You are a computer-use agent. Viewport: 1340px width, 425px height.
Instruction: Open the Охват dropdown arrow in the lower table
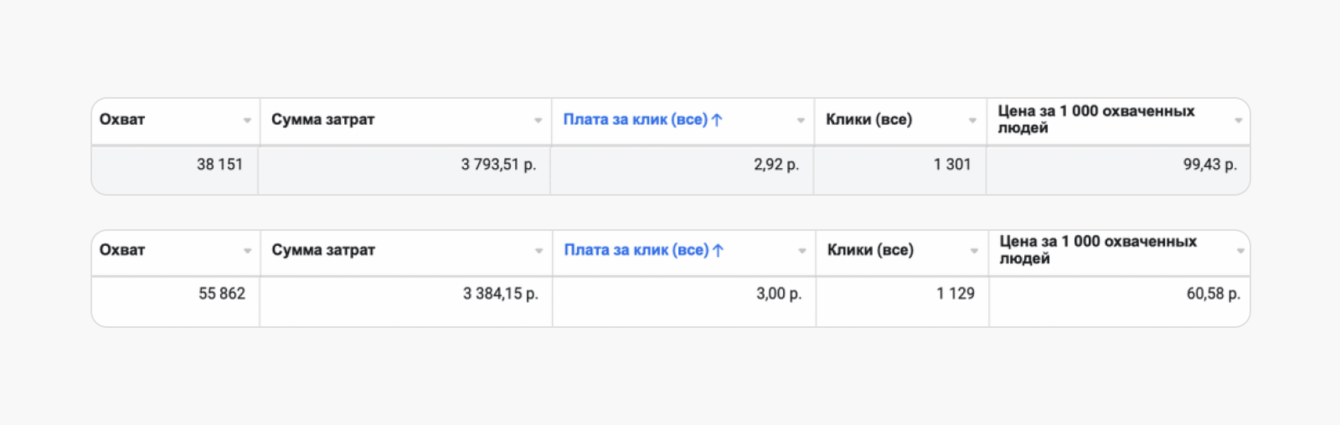point(247,252)
